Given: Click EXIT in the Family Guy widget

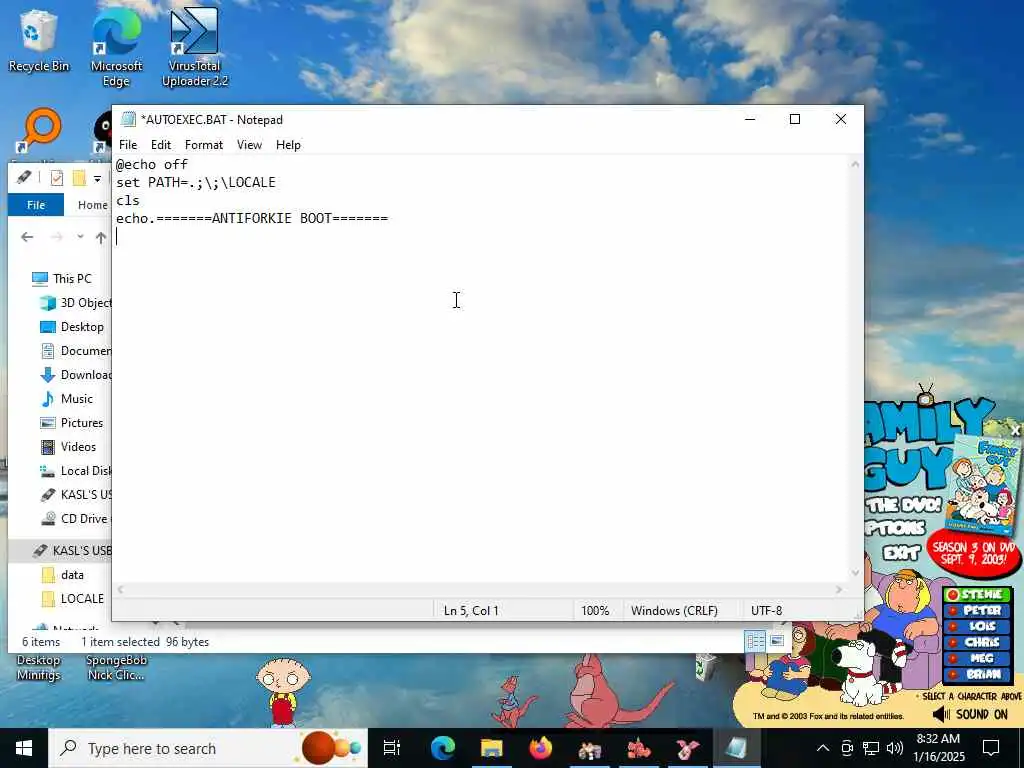Looking at the screenshot, I should point(901,554).
